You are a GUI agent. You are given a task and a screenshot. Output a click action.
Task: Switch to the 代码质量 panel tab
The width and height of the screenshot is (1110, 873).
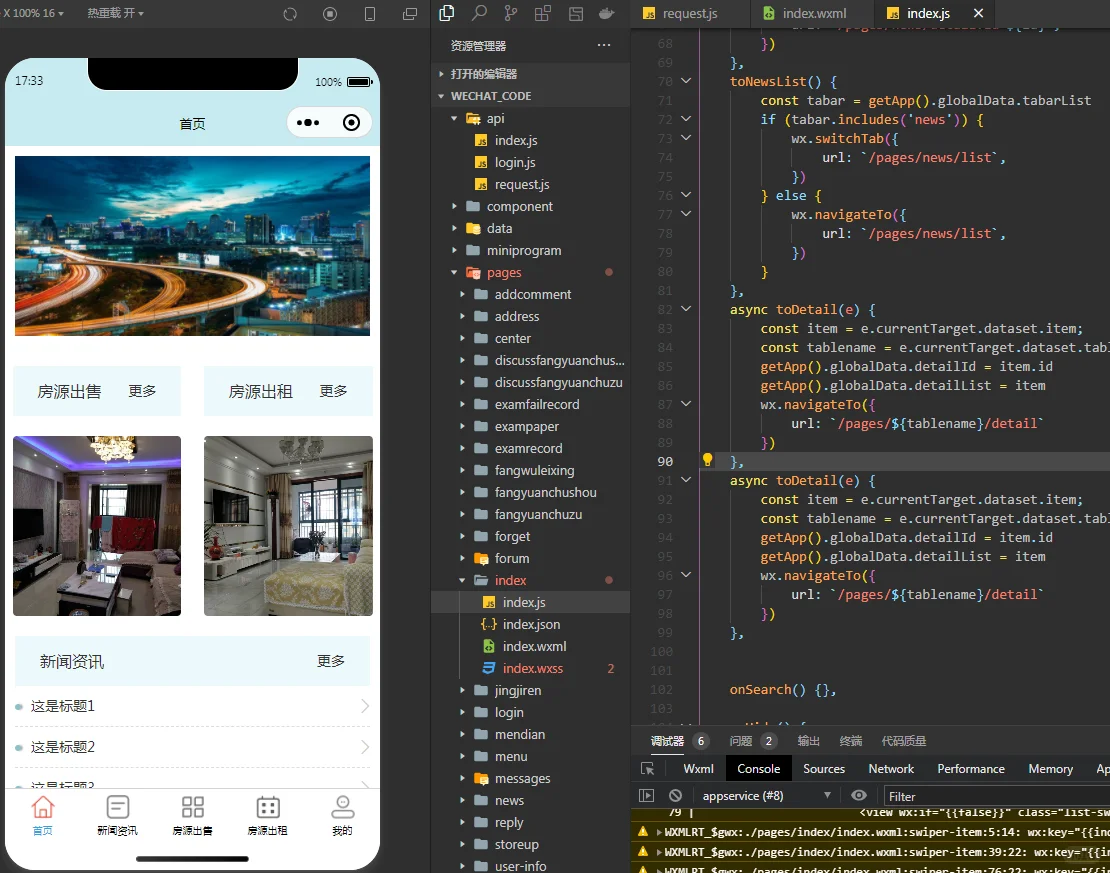903,741
